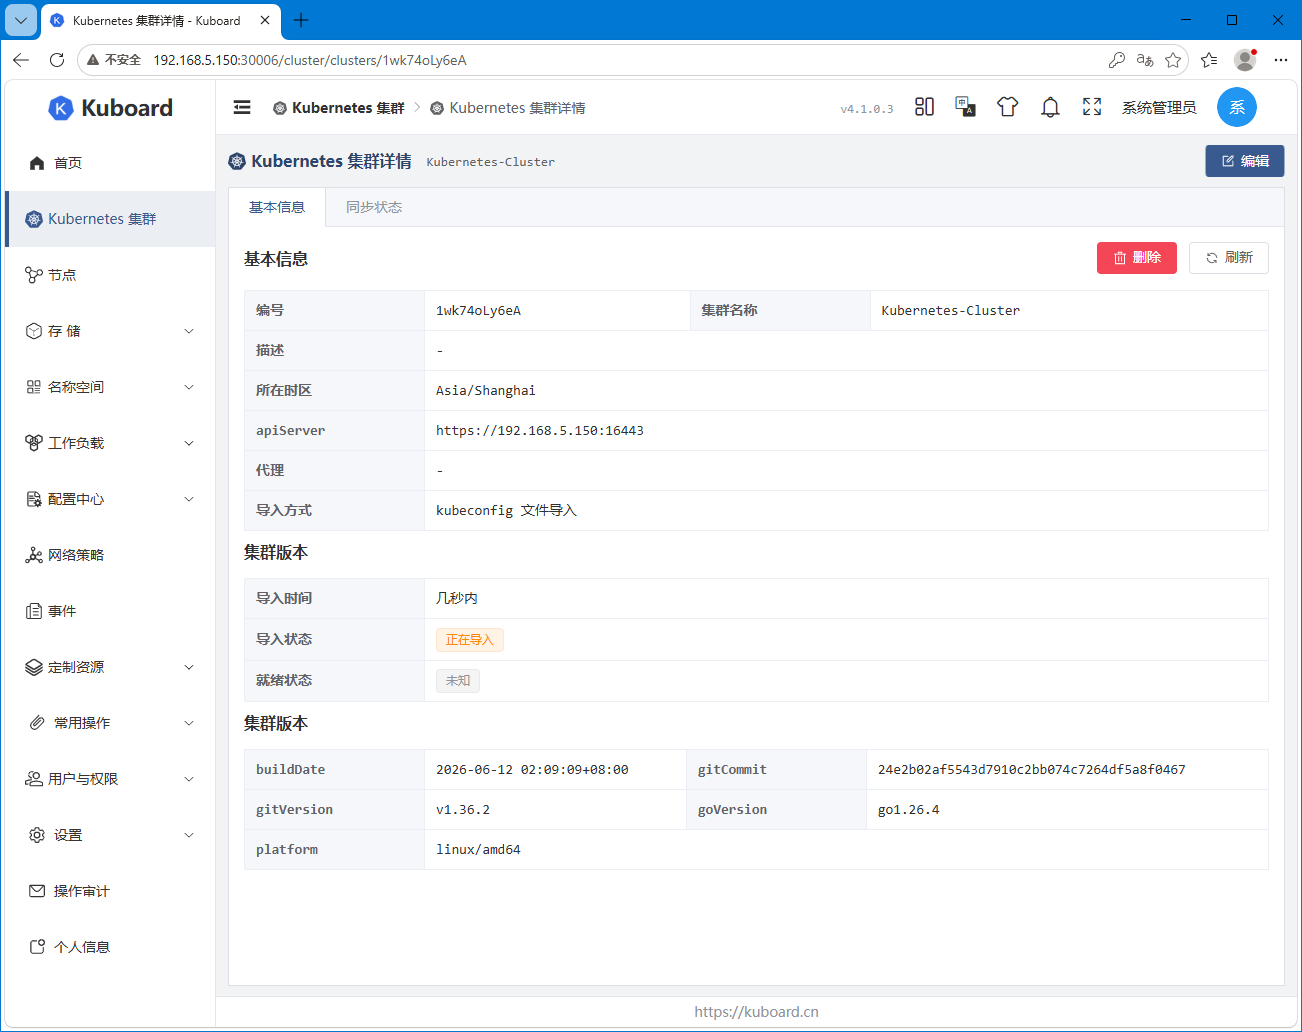The image size is (1302, 1032).
Task: Open 操作审计 audit log page
Action: pos(110,891)
